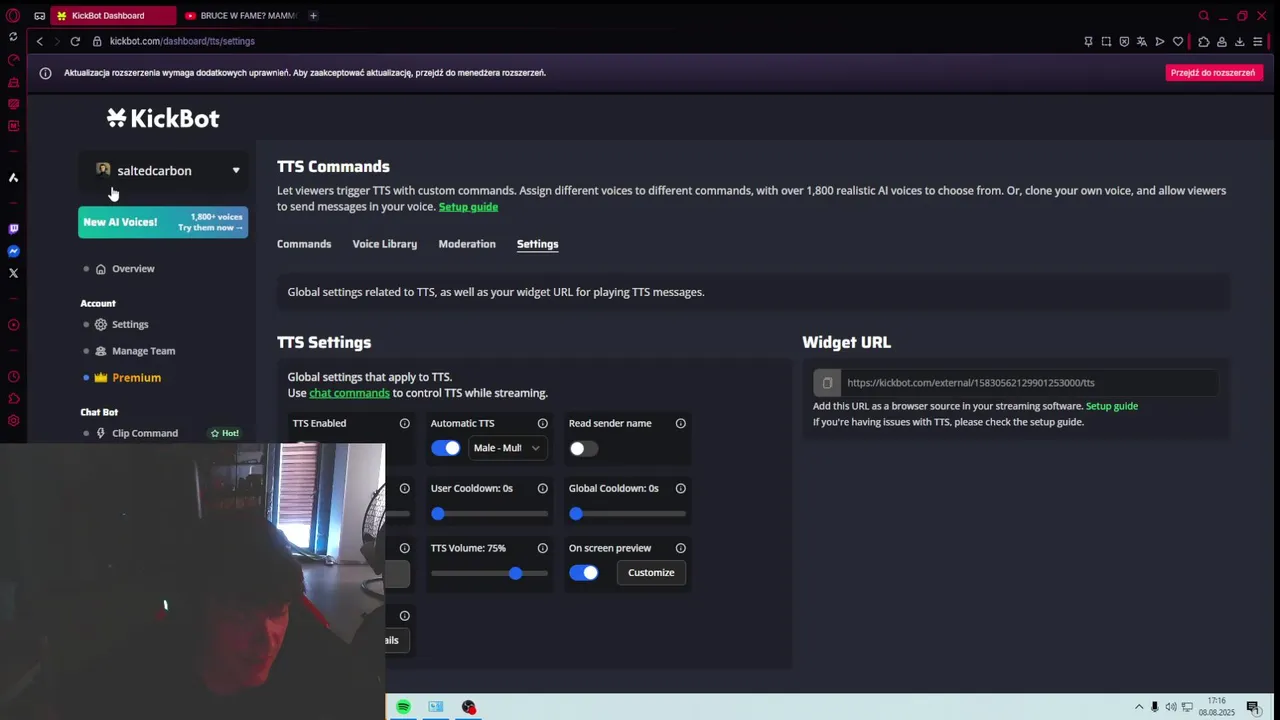Click the Przejdź do rozszerzeń button
Image resolution: width=1280 pixels, height=720 pixels.
coord(1212,73)
